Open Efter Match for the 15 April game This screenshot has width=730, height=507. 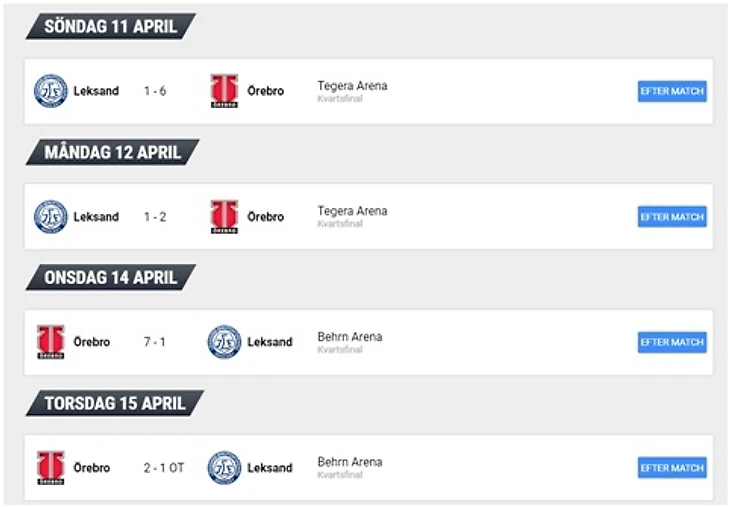point(672,468)
